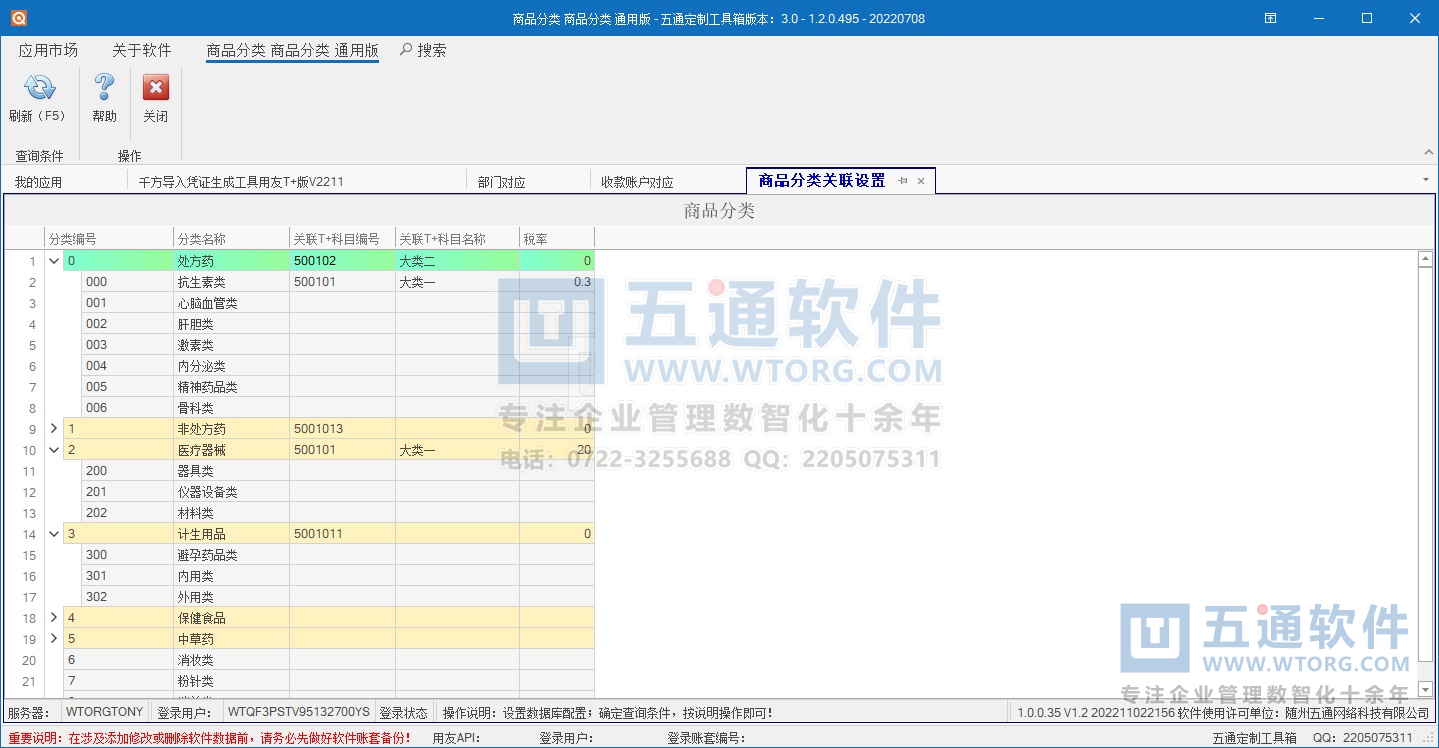The height and width of the screenshot is (748, 1439).
Task: Expand the 保健食品 category row
Action: tap(54, 618)
